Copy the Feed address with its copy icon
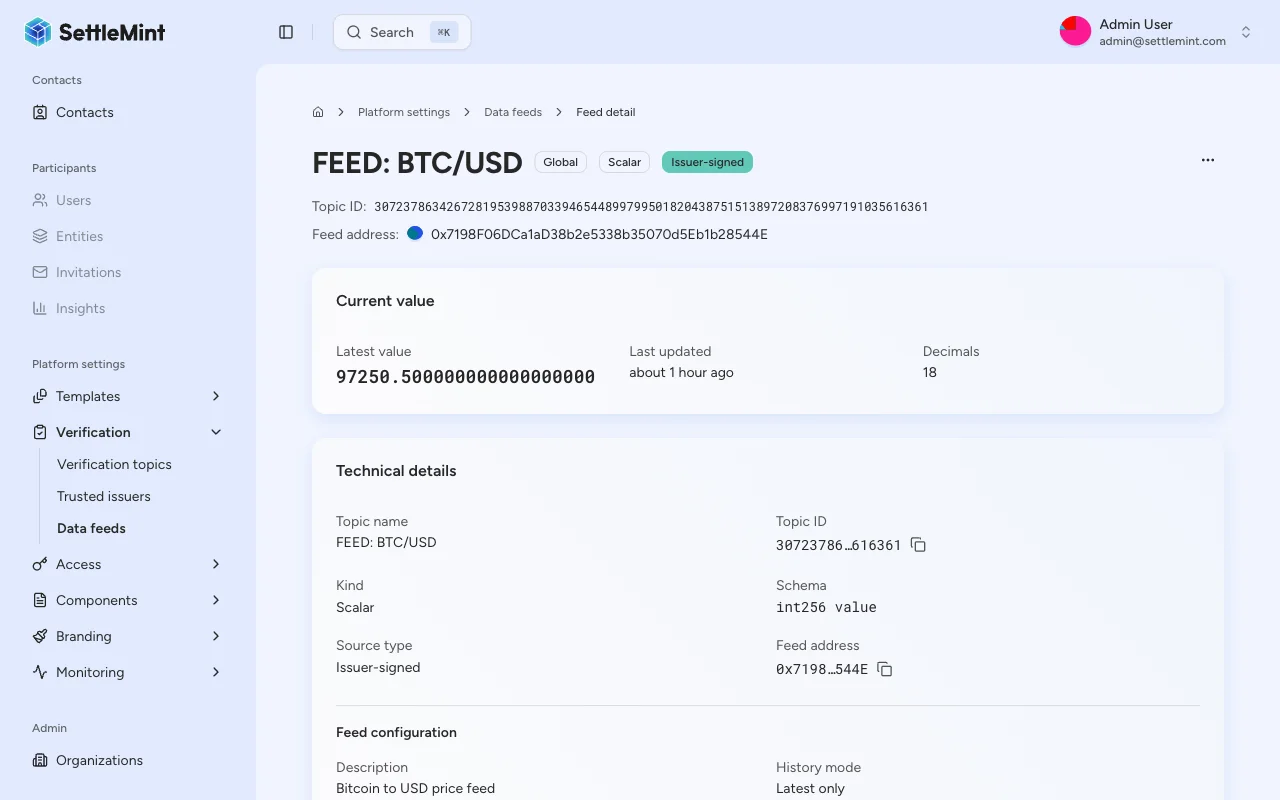This screenshot has height=800, width=1280. point(884,669)
